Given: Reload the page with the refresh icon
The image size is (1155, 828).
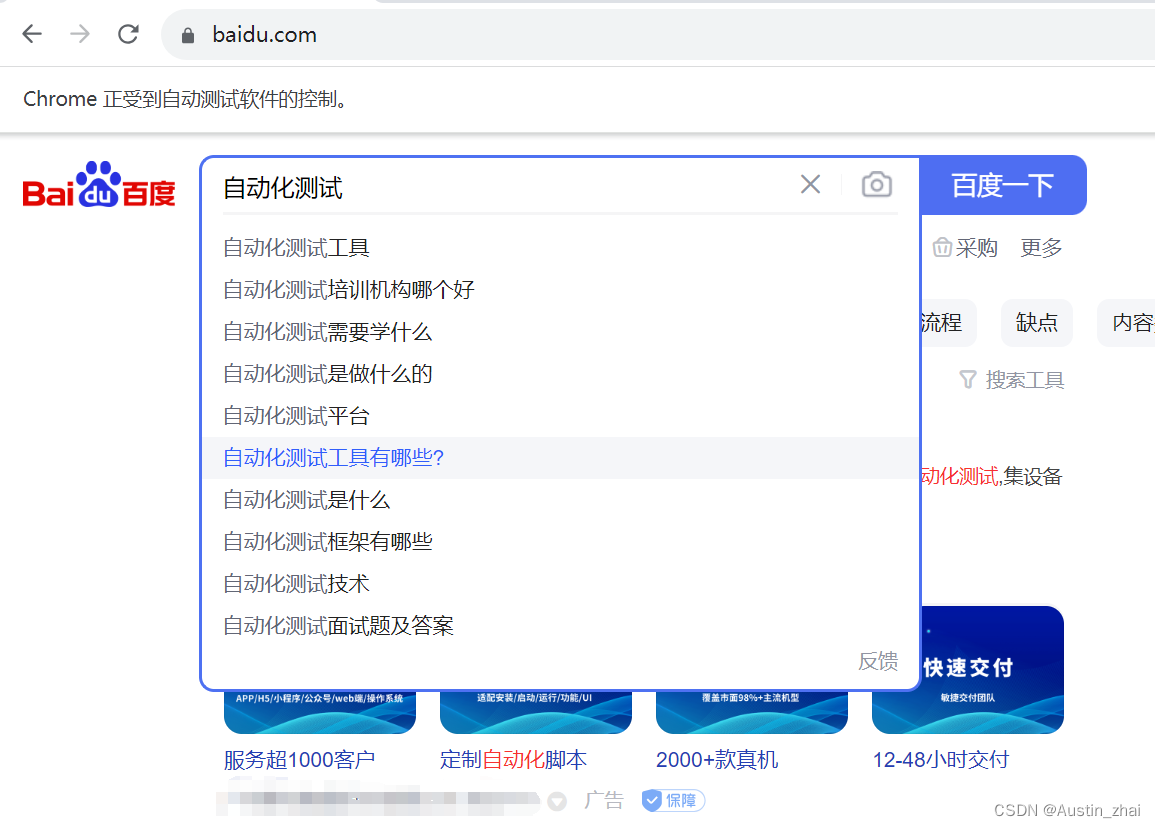Looking at the screenshot, I should (x=128, y=34).
